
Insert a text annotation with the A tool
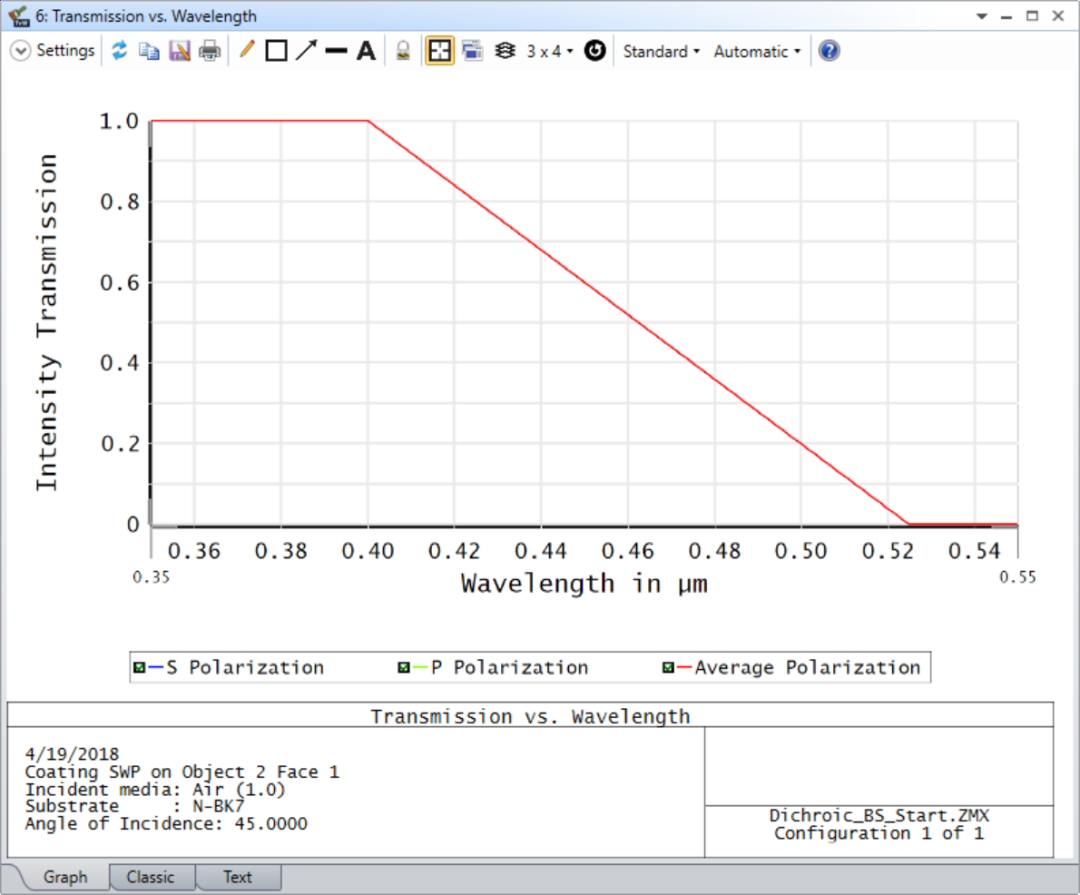tap(365, 50)
